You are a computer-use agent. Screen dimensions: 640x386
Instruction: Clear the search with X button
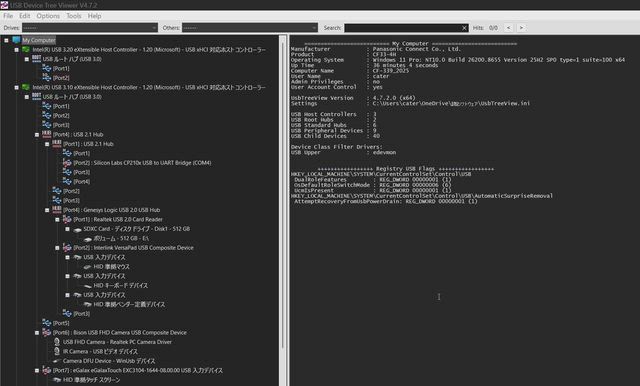pyautogui.click(x=464, y=28)
